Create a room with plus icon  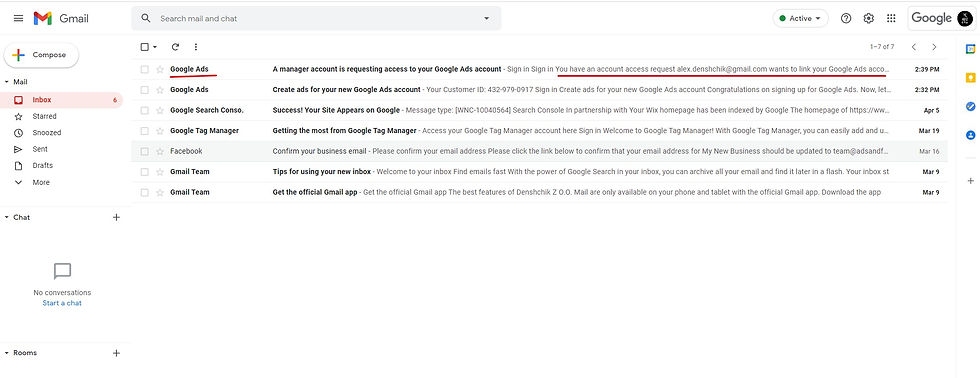pos(116,353)
